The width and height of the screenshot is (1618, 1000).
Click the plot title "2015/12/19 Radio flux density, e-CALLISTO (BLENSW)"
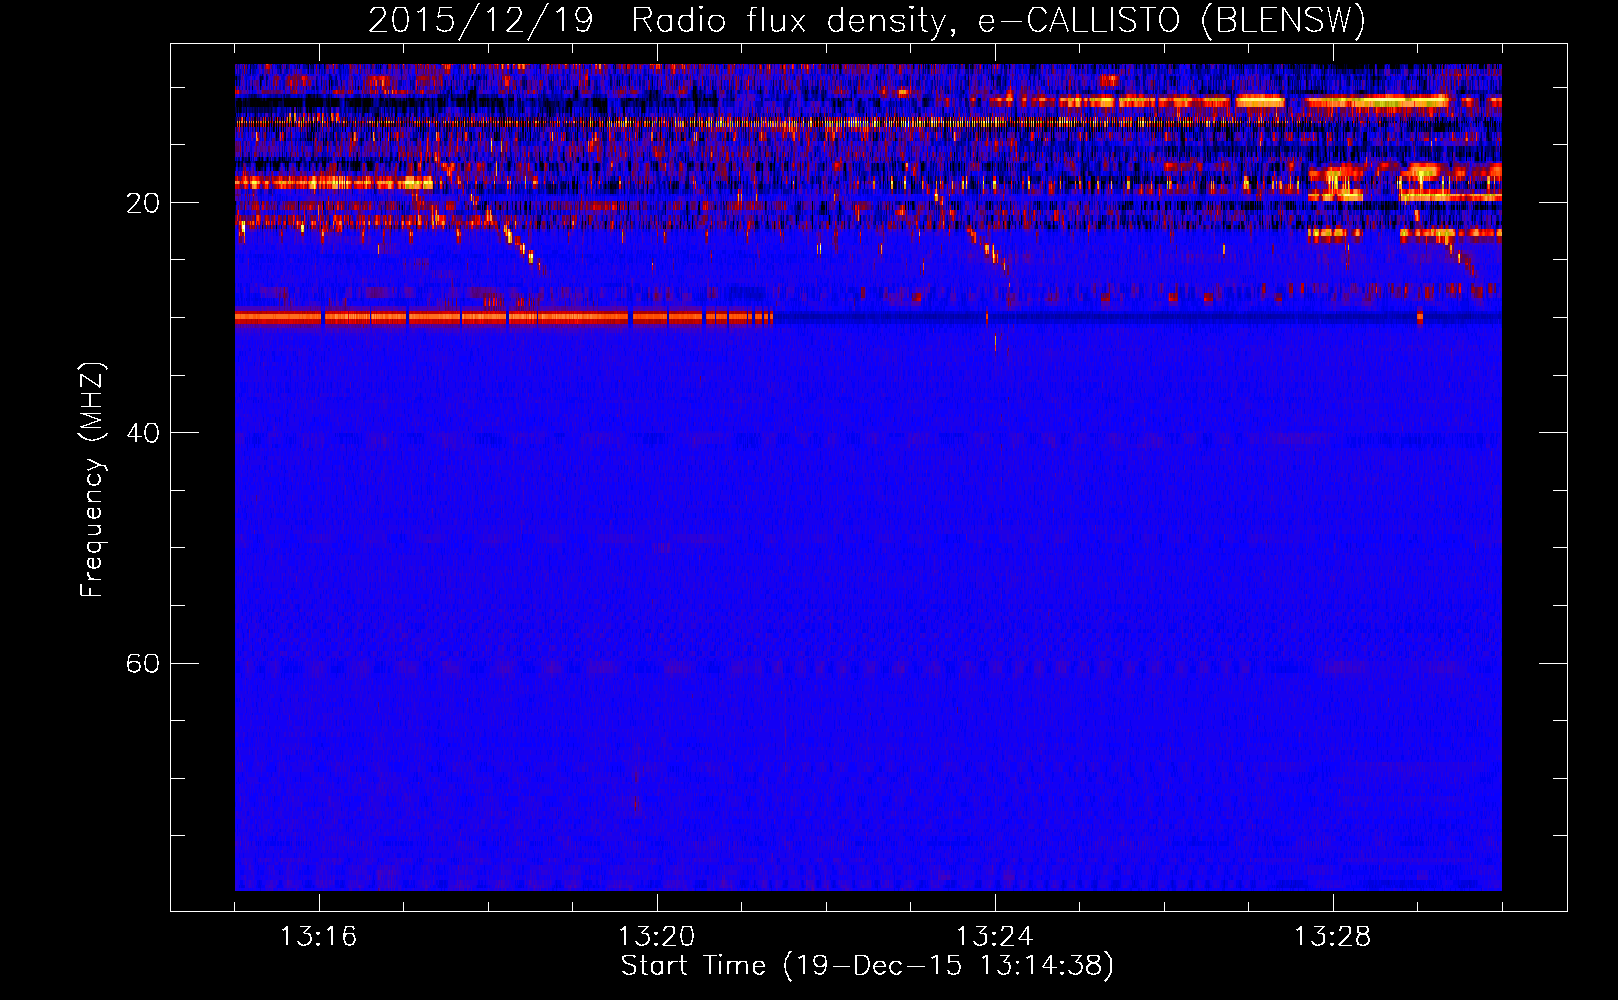pyautogui.click(x=867, y=20)
